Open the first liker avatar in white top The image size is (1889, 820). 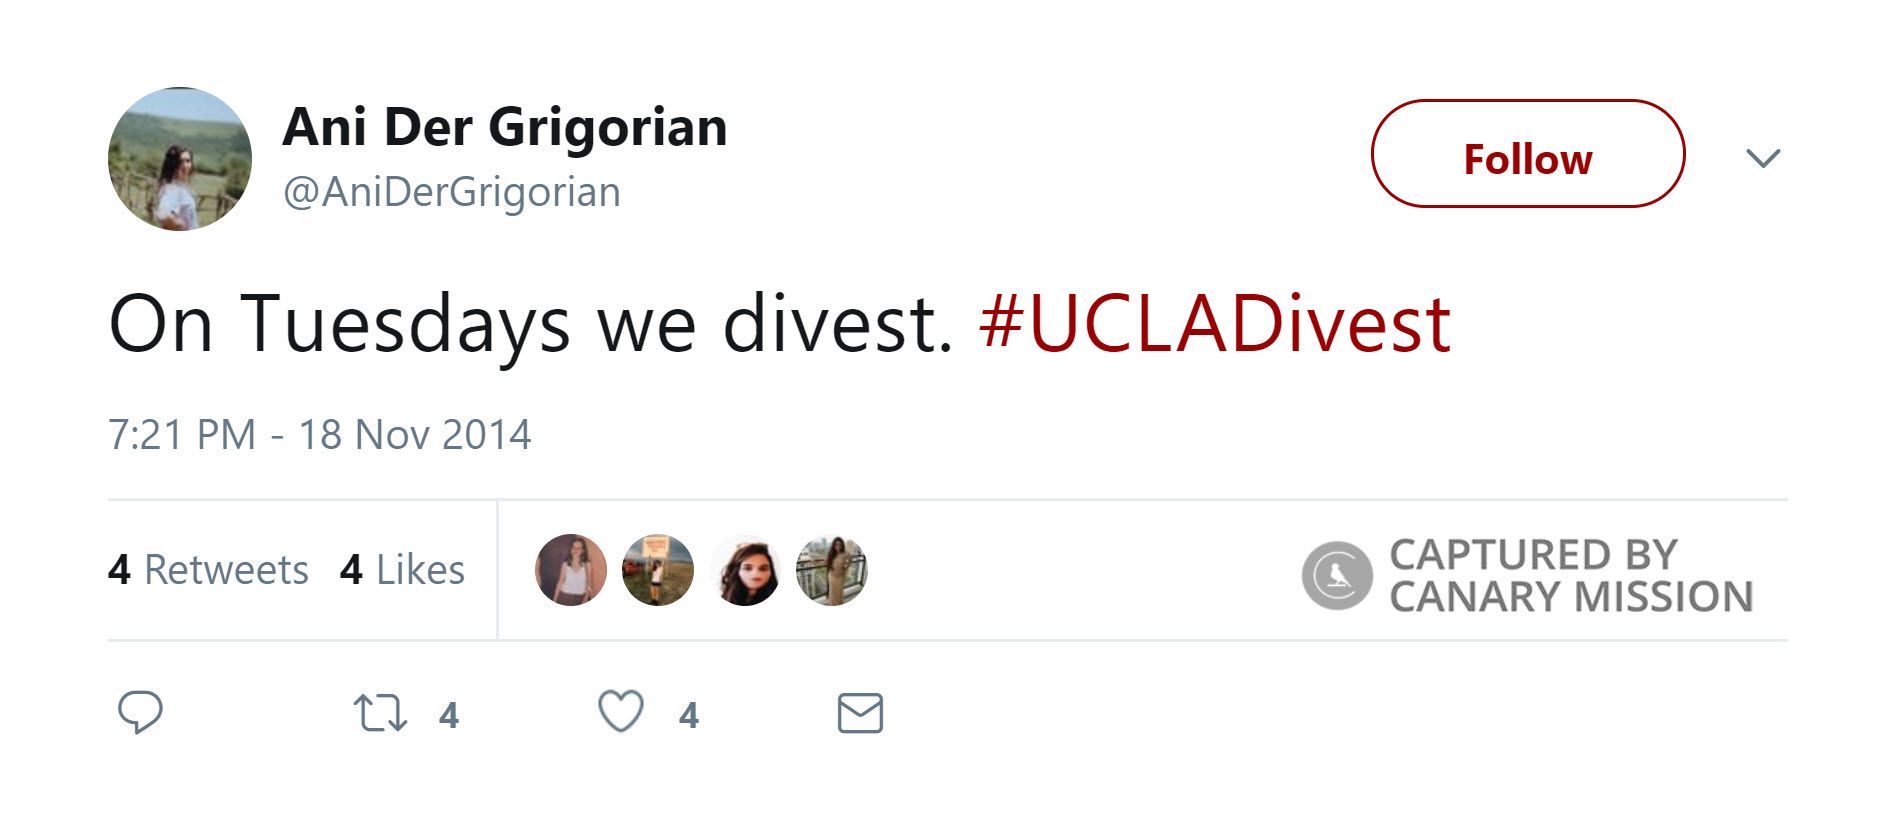click(x=571, y=570)
